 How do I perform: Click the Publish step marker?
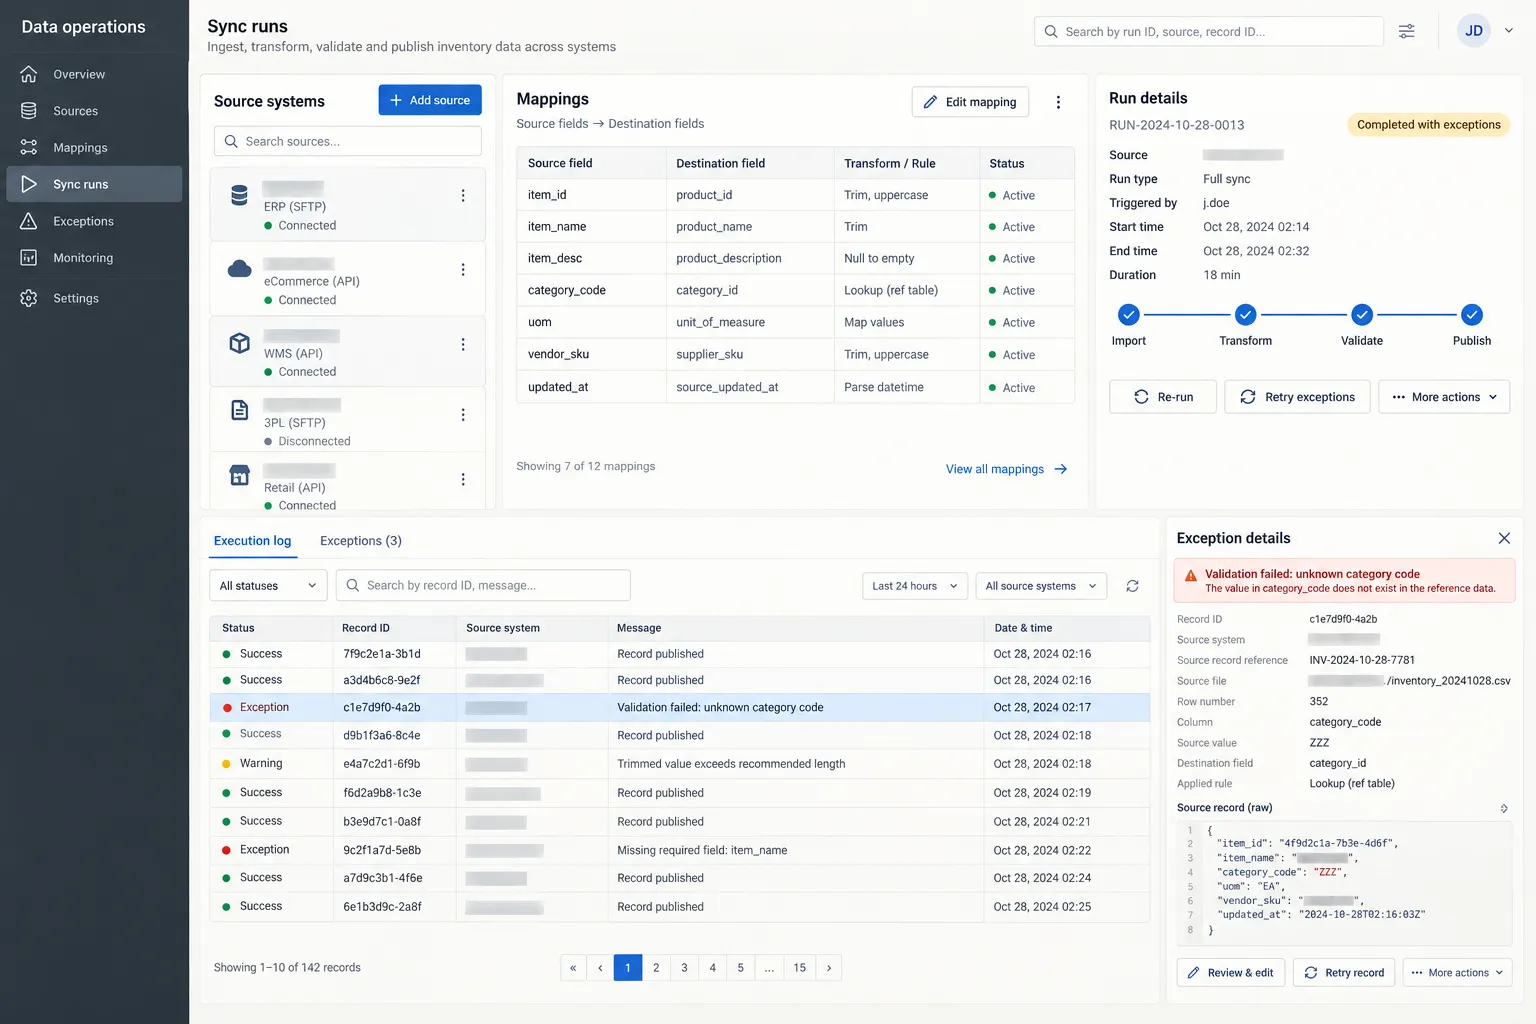click(1472, 315)
